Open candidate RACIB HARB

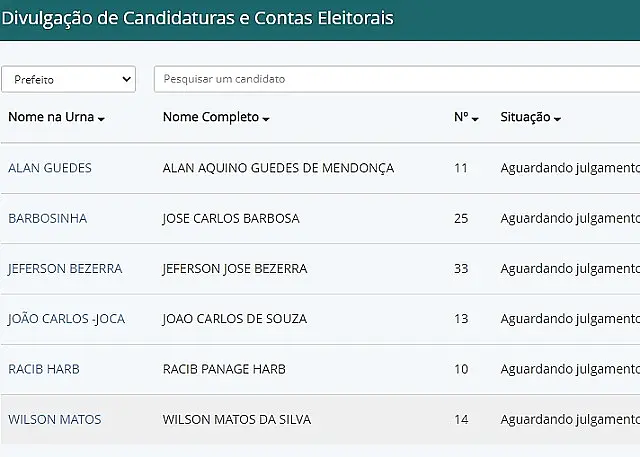(44, 369)
